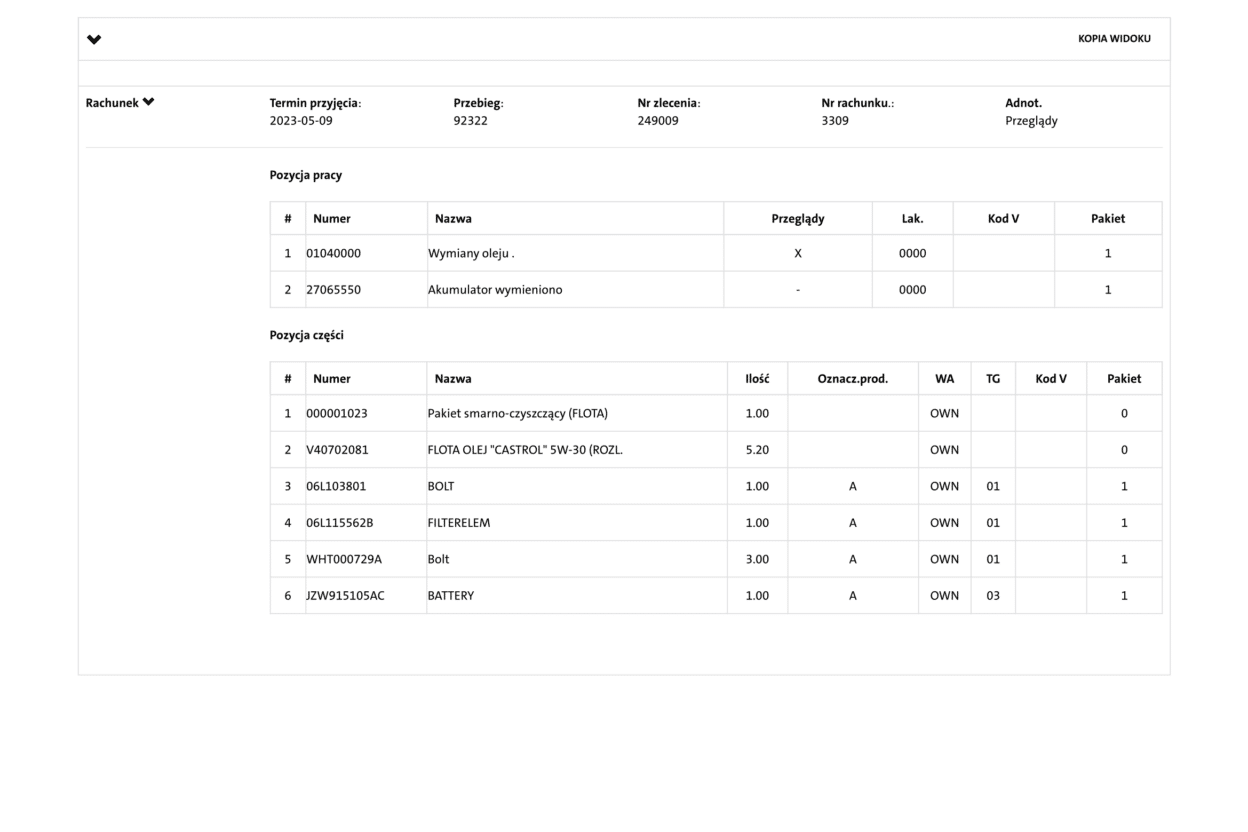Click part number 06L103801
This screenshot has width=1248, height=832.
tap(338, 487)
